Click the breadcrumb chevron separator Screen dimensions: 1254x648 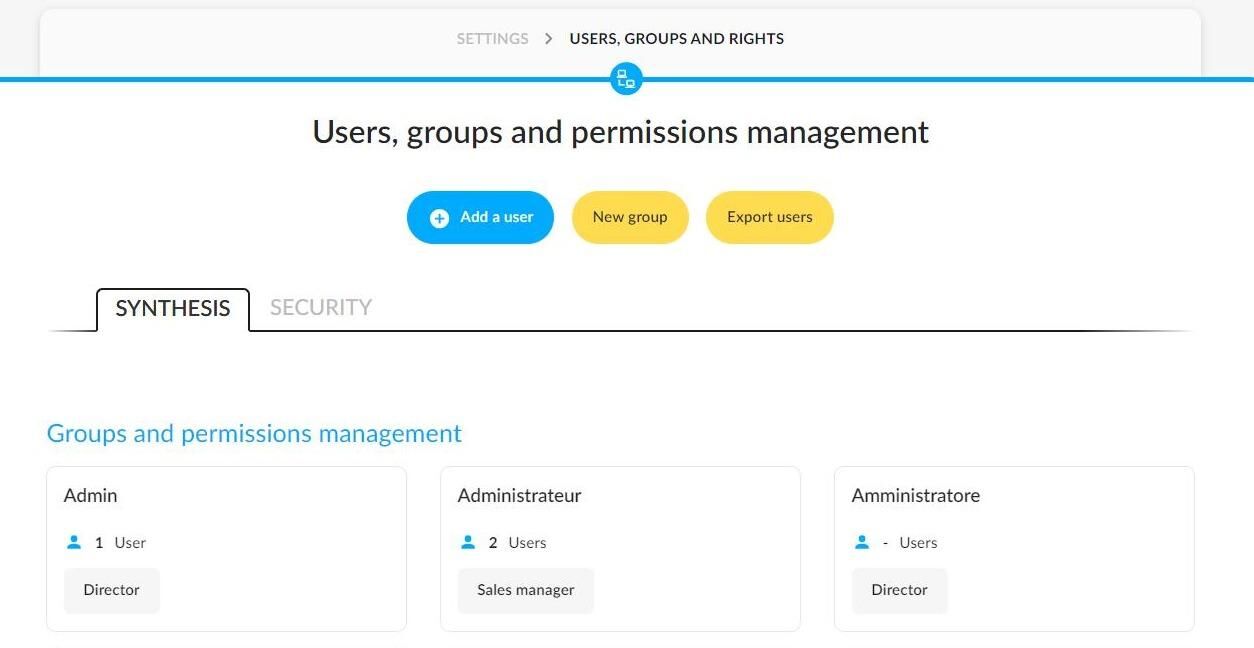point(549,39)
